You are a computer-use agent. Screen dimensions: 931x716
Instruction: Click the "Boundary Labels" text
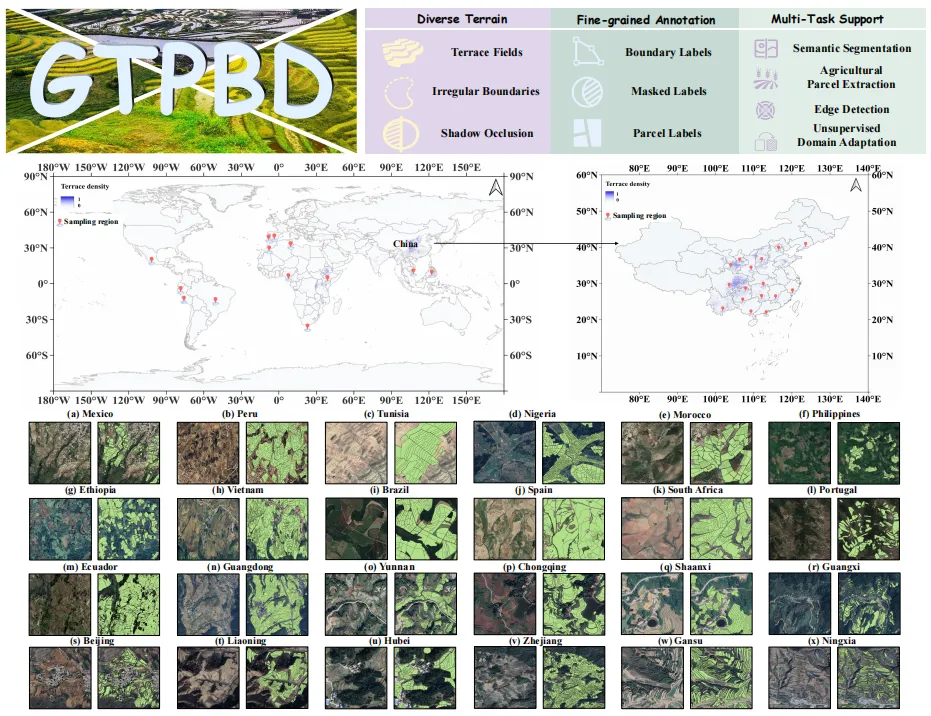tap(668, 52)
